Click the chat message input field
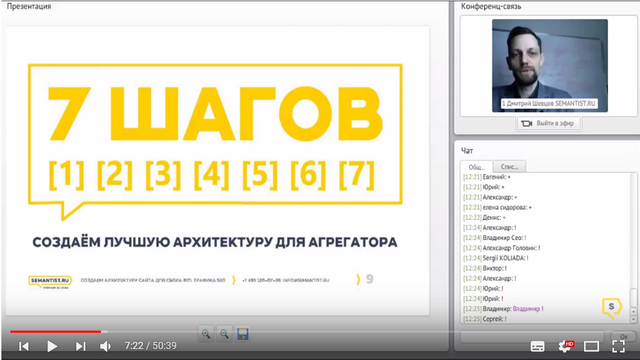The height and width of the screenshot is (360, 640). click(532, 337)
